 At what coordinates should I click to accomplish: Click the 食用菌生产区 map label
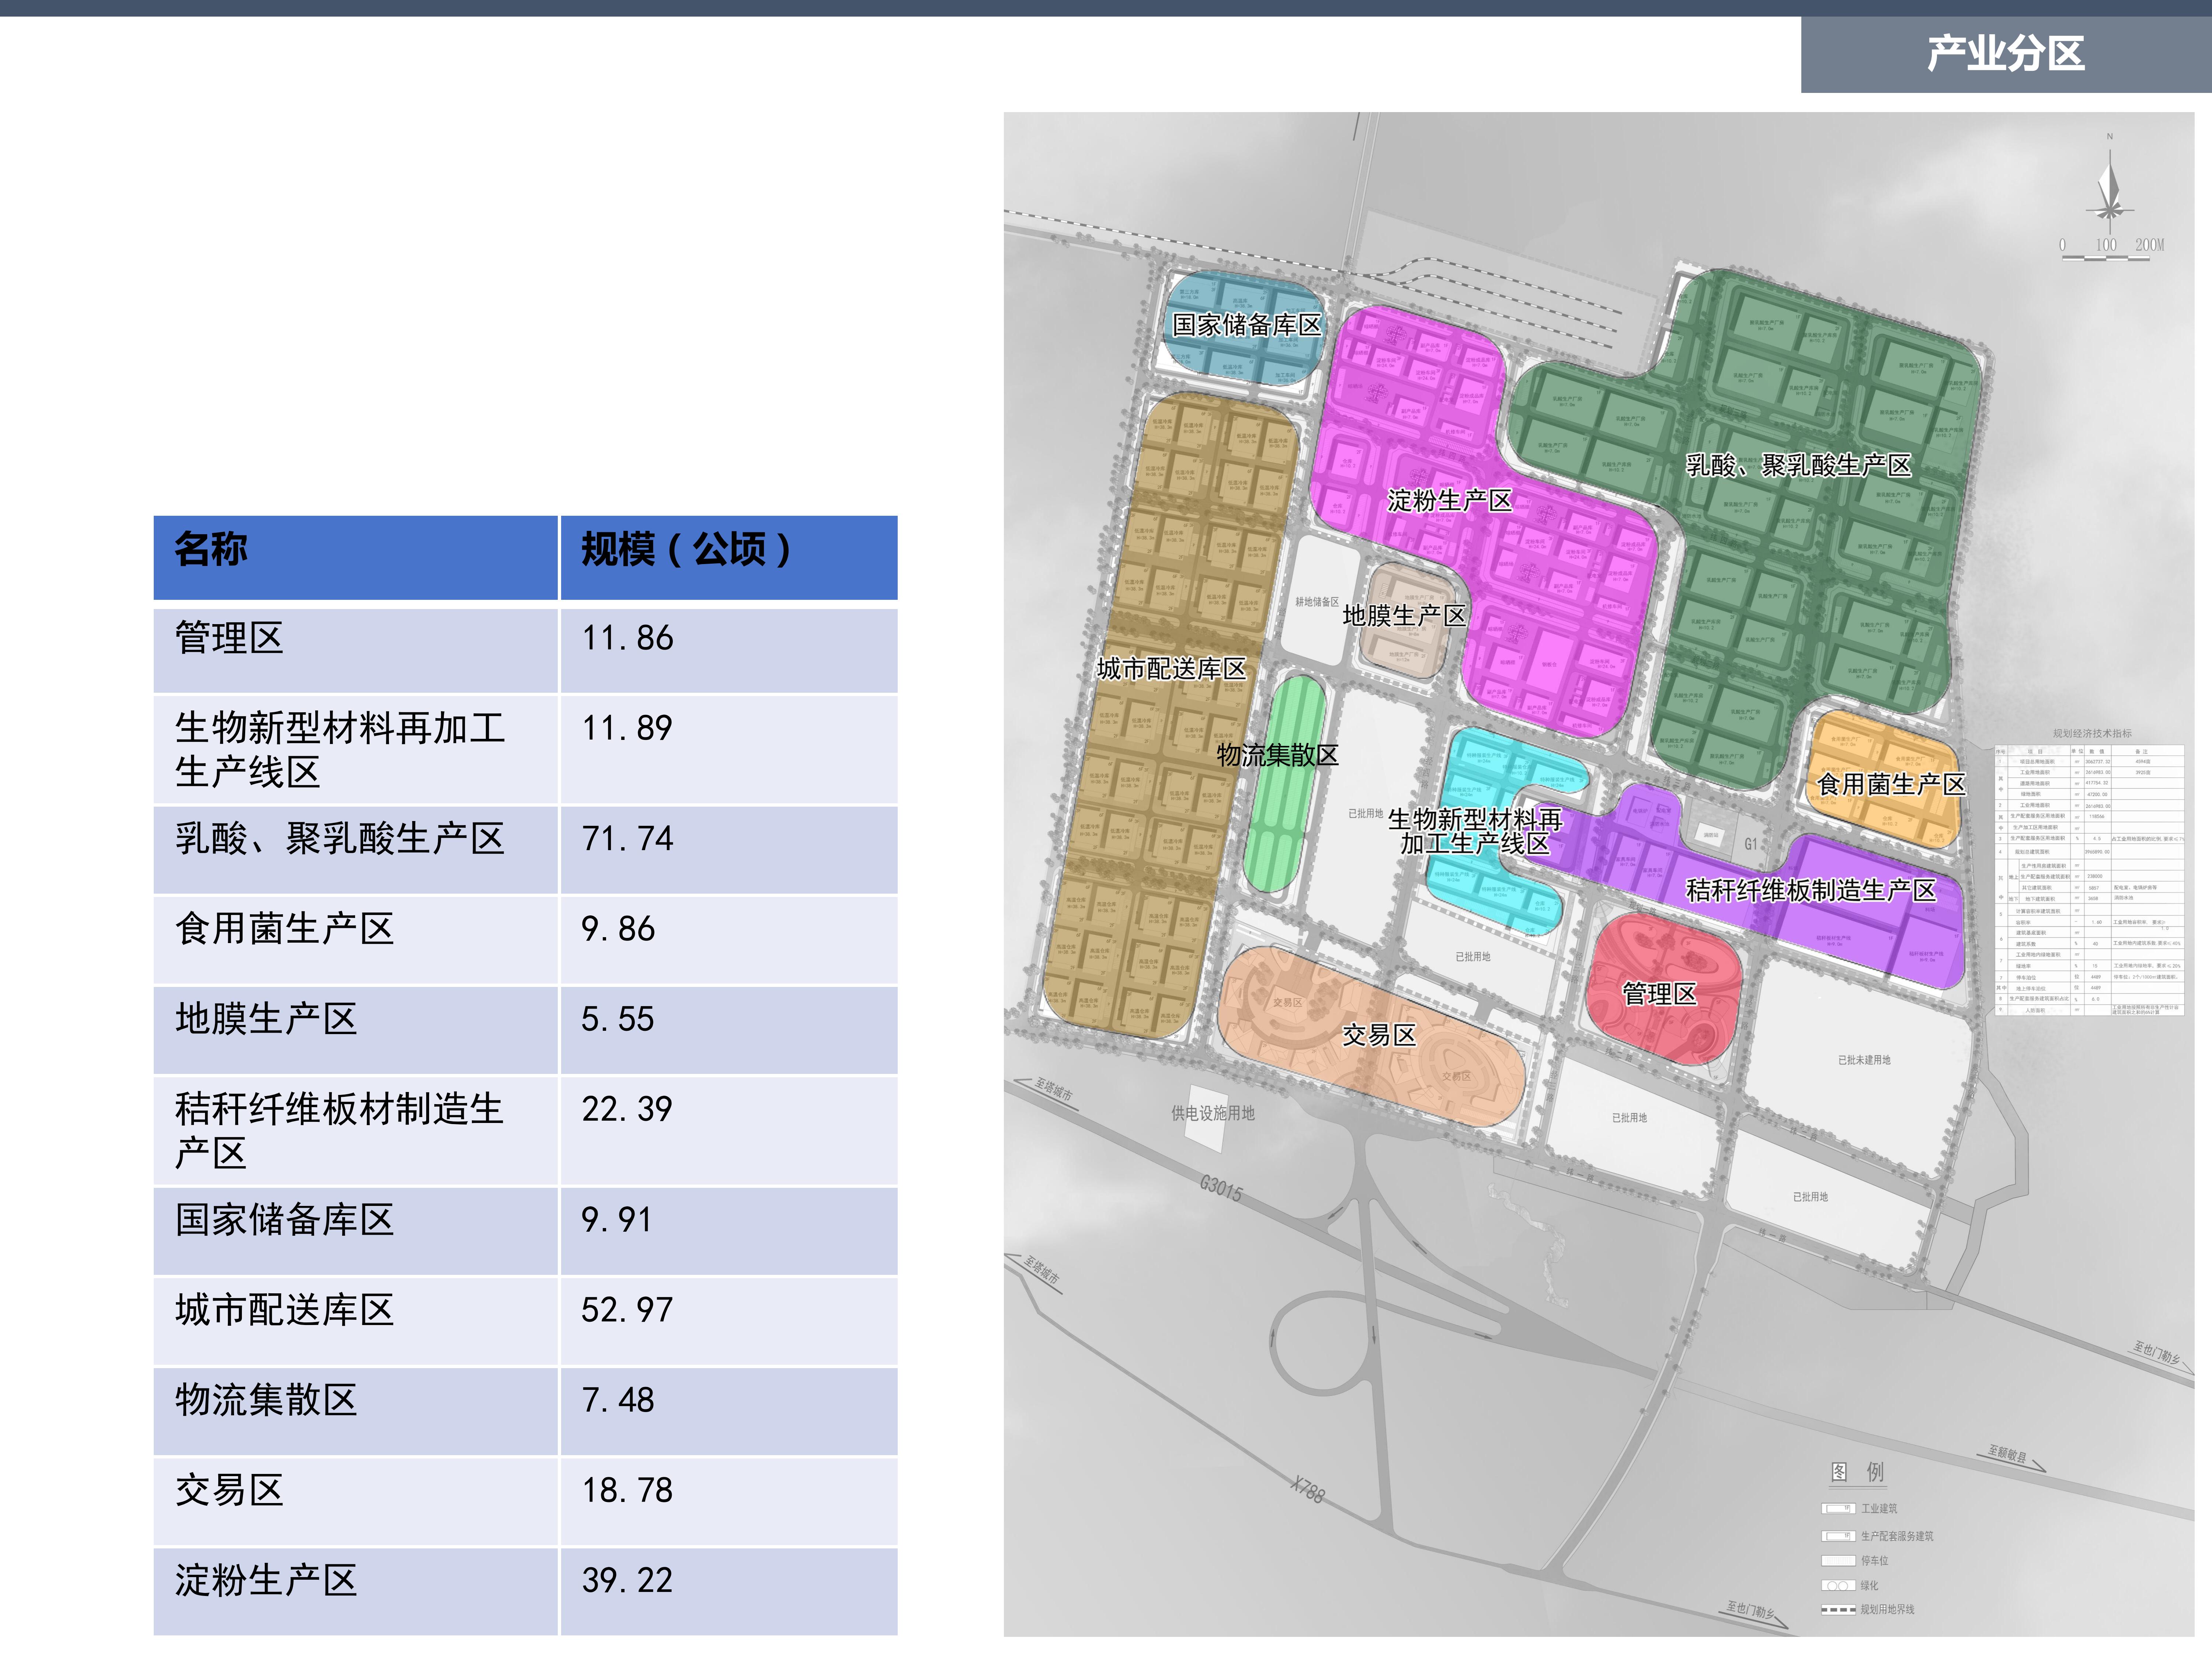tap(1891, 784)
